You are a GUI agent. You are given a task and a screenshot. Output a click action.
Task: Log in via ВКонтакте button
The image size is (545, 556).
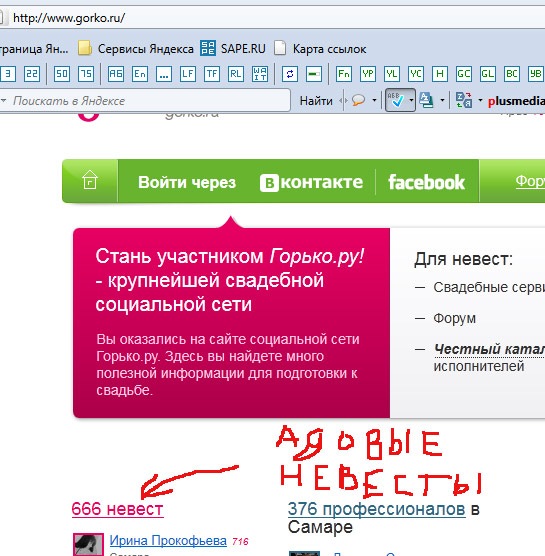tap(311, 182)
